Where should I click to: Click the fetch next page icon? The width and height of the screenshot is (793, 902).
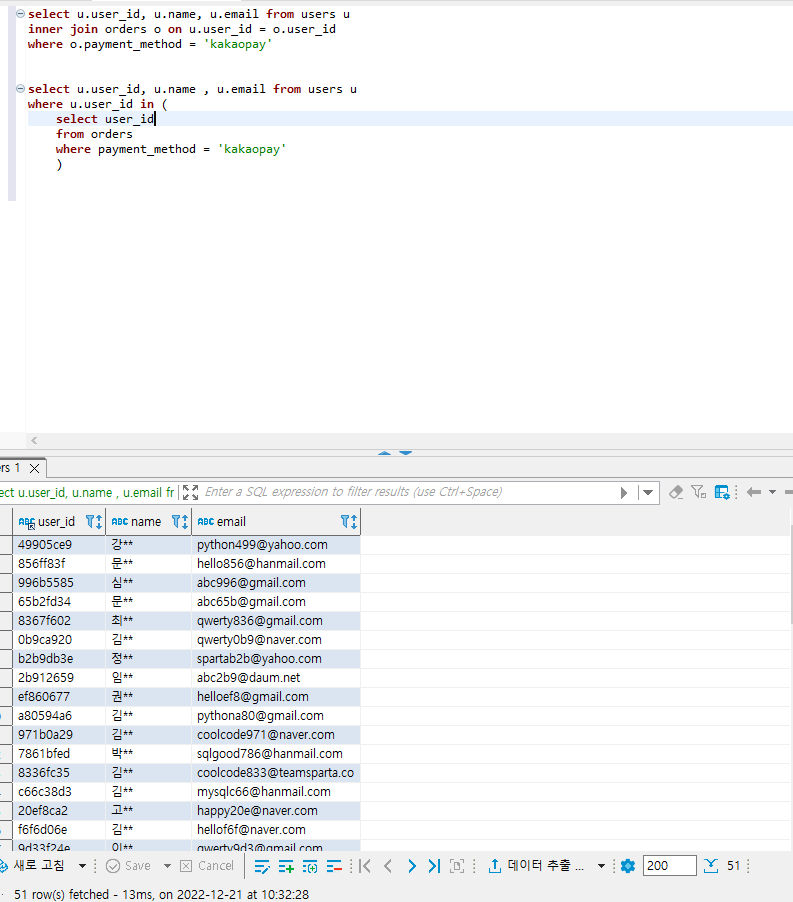[x=457, y=866]
